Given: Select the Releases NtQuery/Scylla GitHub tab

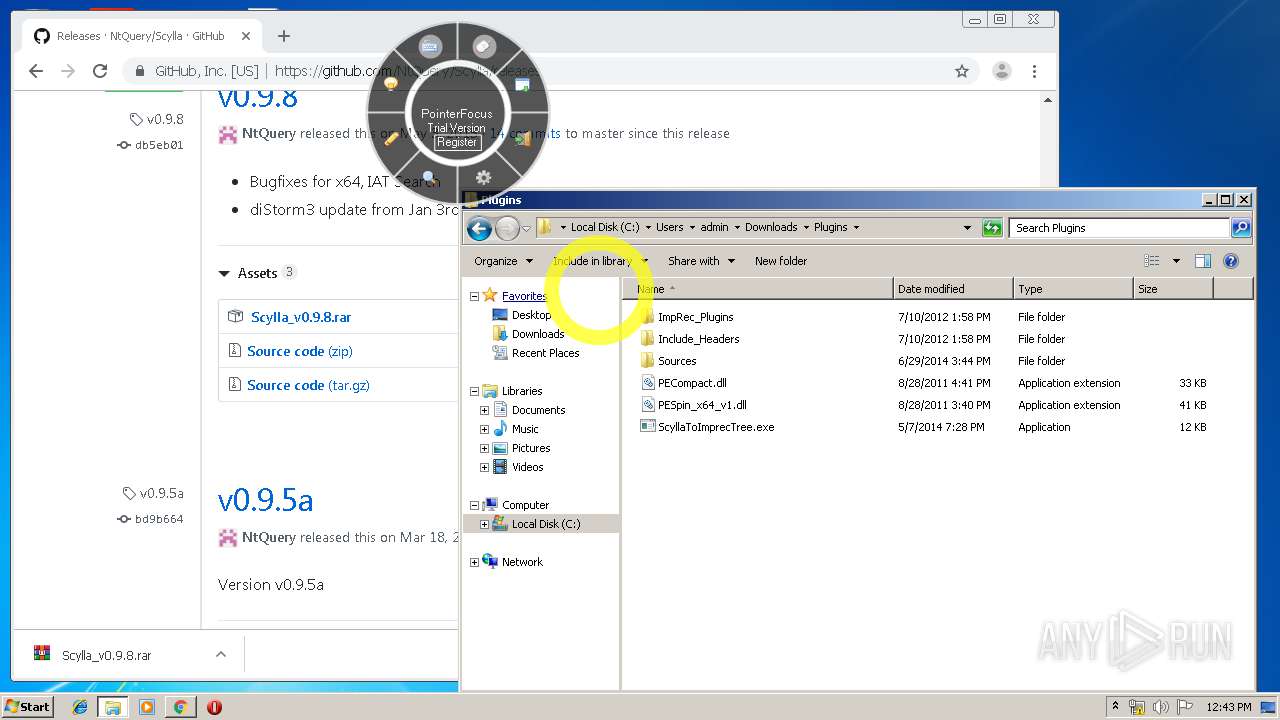Looking at the screenshot, I should [140, 36].
